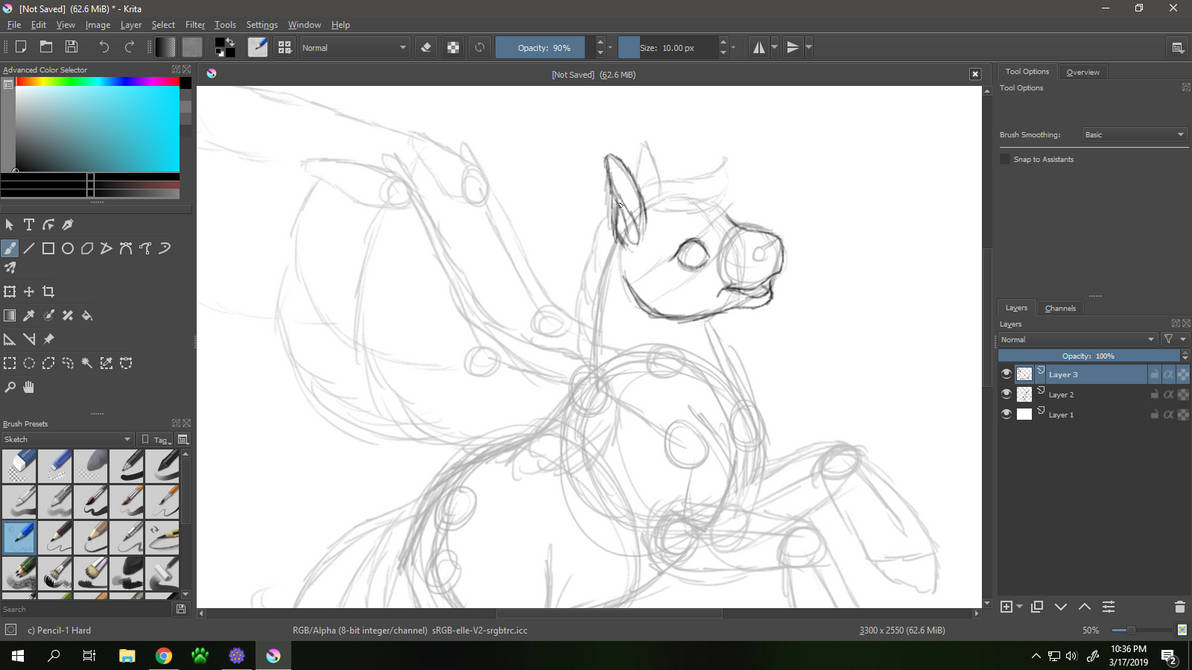Toggle eraser mode in toolbar
1192x670 pixels.
426,47
